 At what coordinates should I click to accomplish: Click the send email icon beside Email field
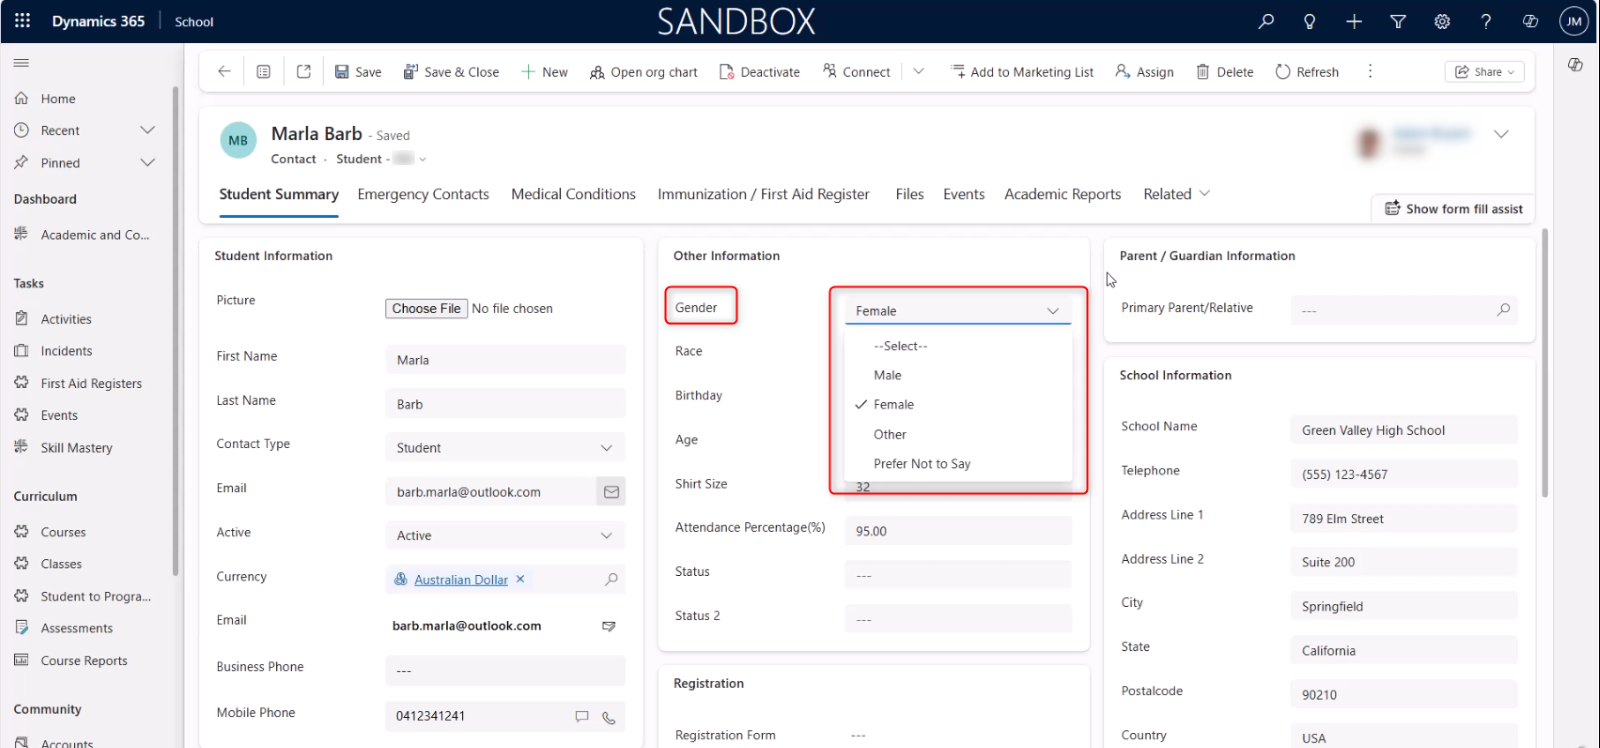point(611,492)
